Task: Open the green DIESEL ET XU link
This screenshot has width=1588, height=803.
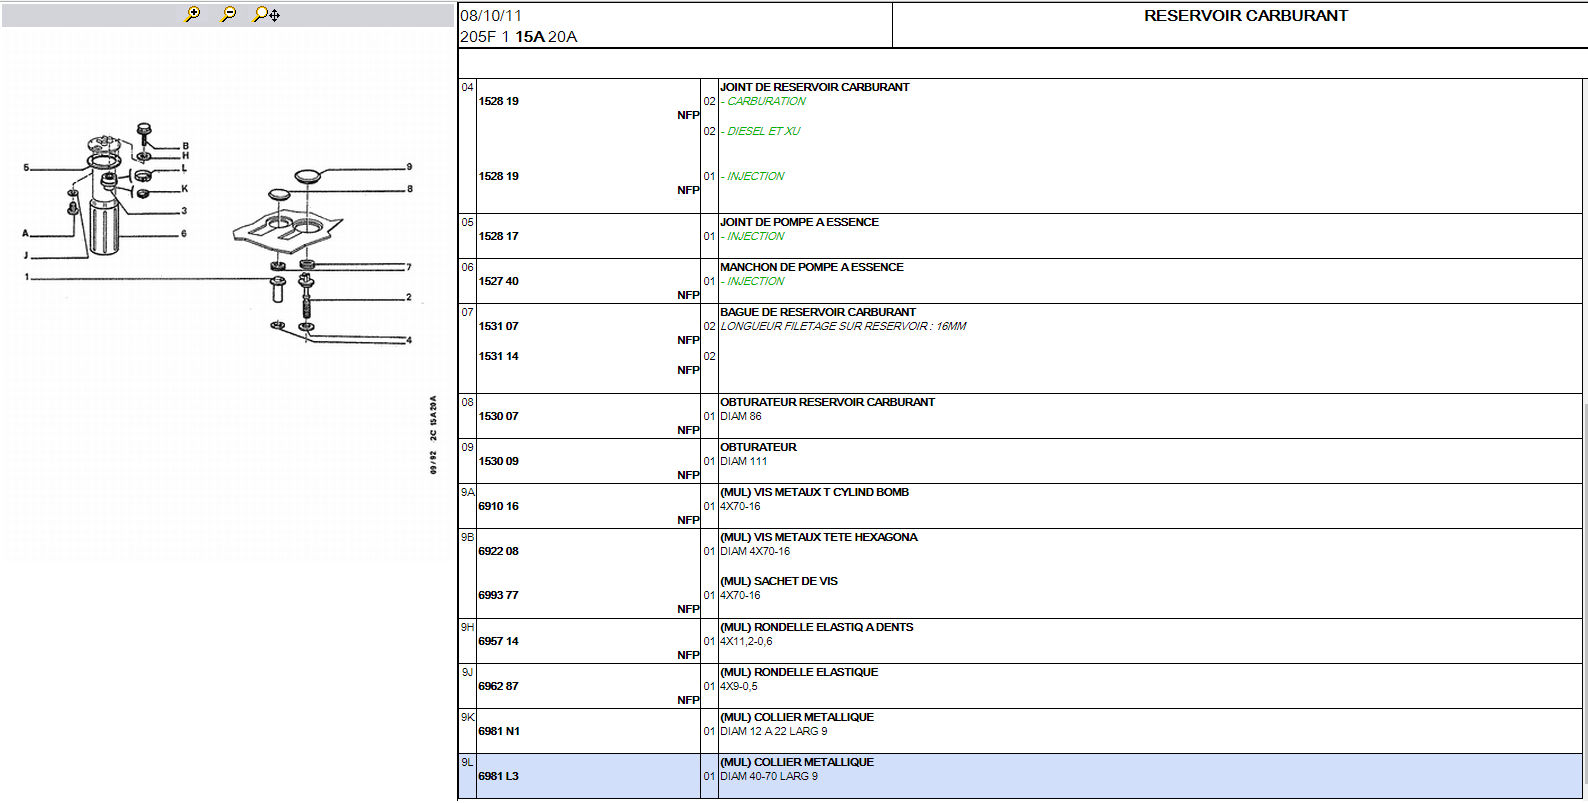Action: (x=763, y=132)
